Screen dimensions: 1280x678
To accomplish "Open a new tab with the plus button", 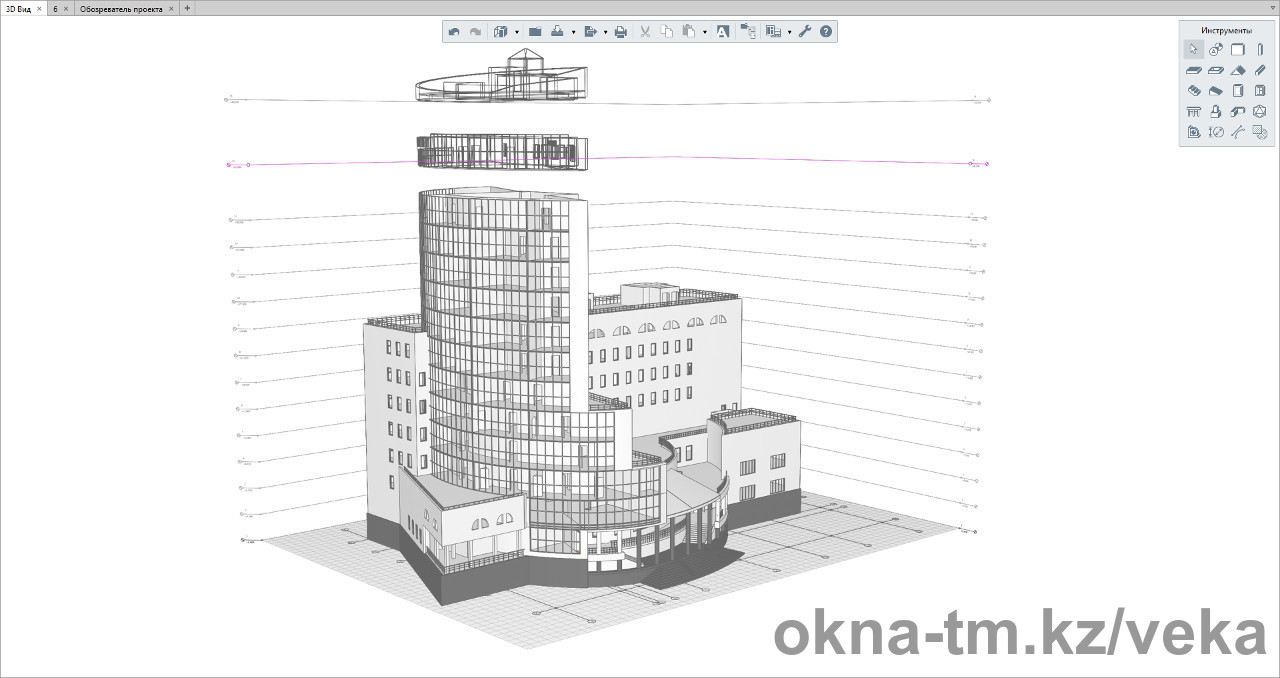I will (x=186, y=8).
